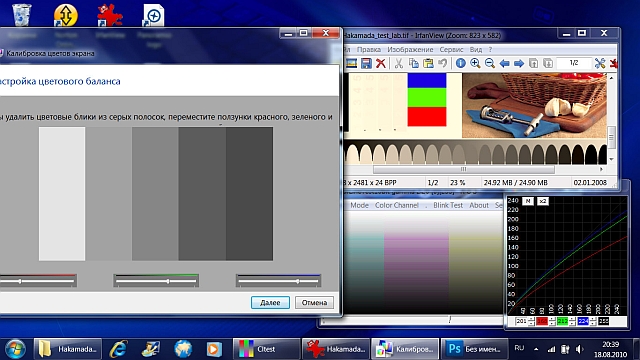Click the blue value box in curve panel
Screen dimensions: 640x360
tap(583, 322)
